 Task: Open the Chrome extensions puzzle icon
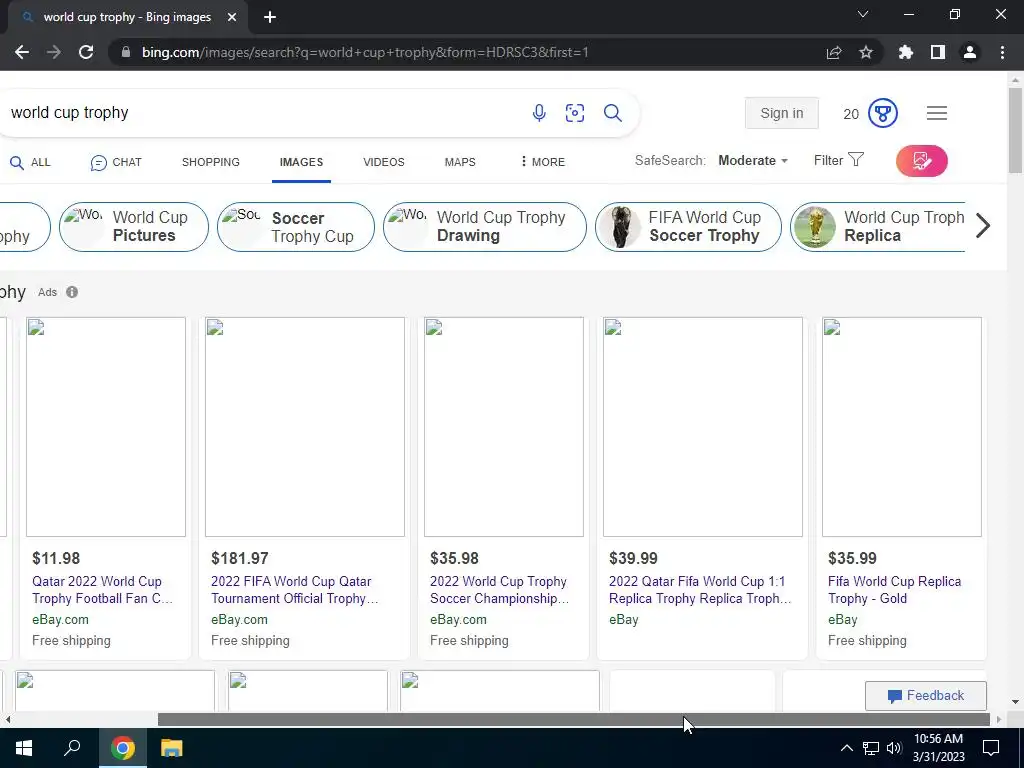[906, 52]
